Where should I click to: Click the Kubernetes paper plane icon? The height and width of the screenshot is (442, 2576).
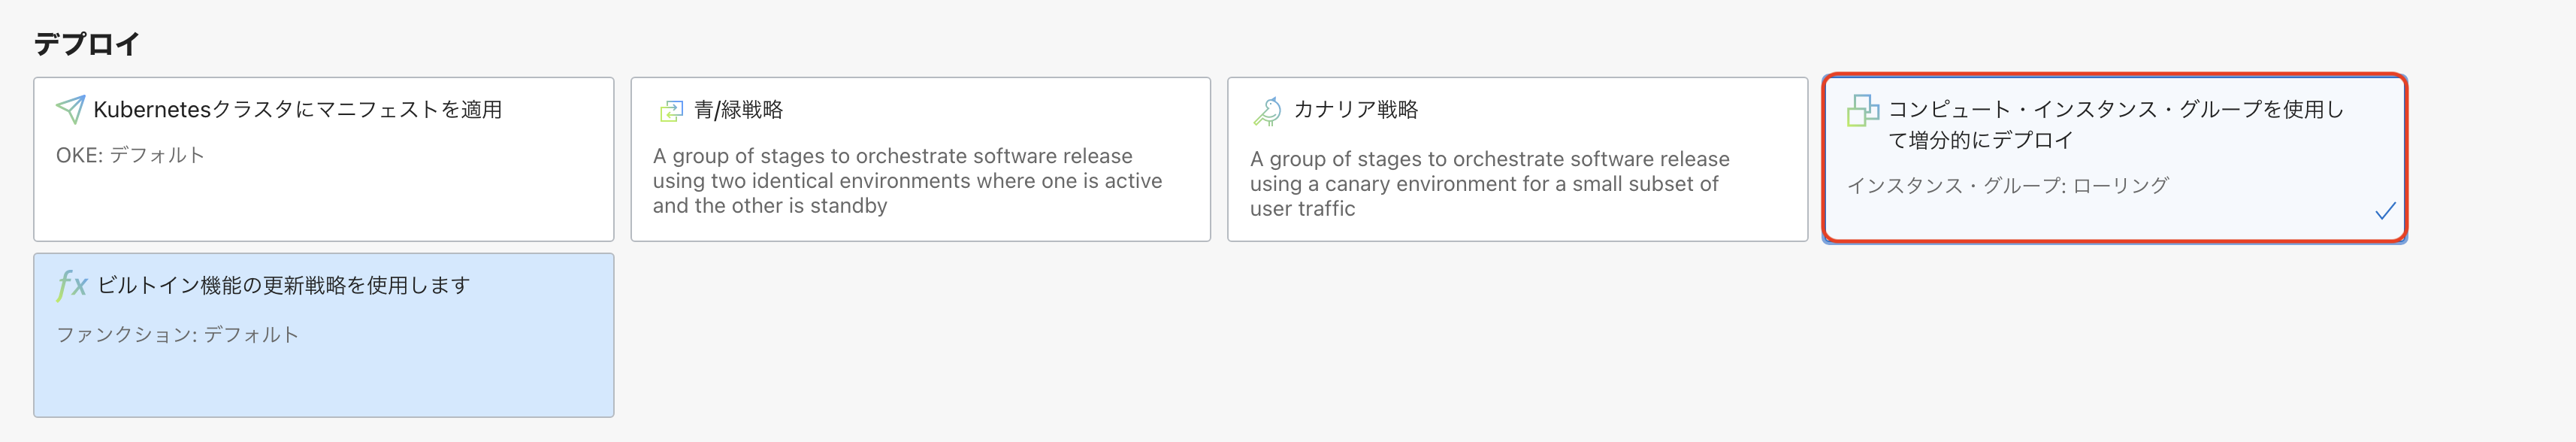tap(70, 109)
